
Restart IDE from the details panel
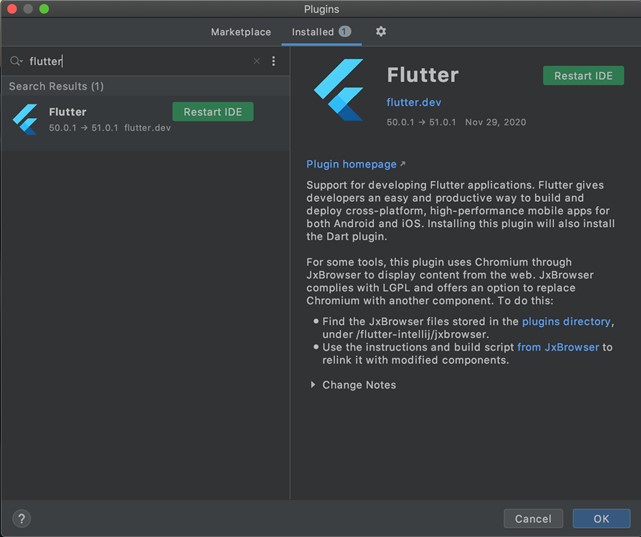point(583,76)
